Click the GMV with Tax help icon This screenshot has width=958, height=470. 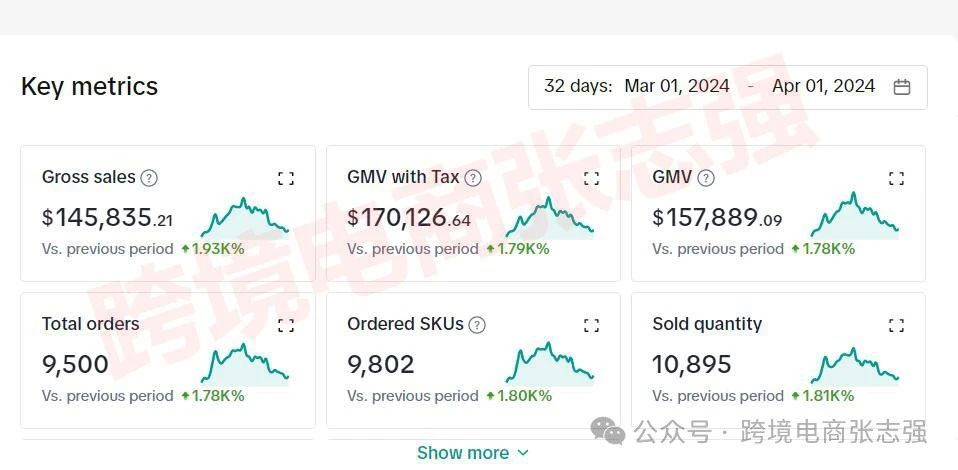coord(473,178)
